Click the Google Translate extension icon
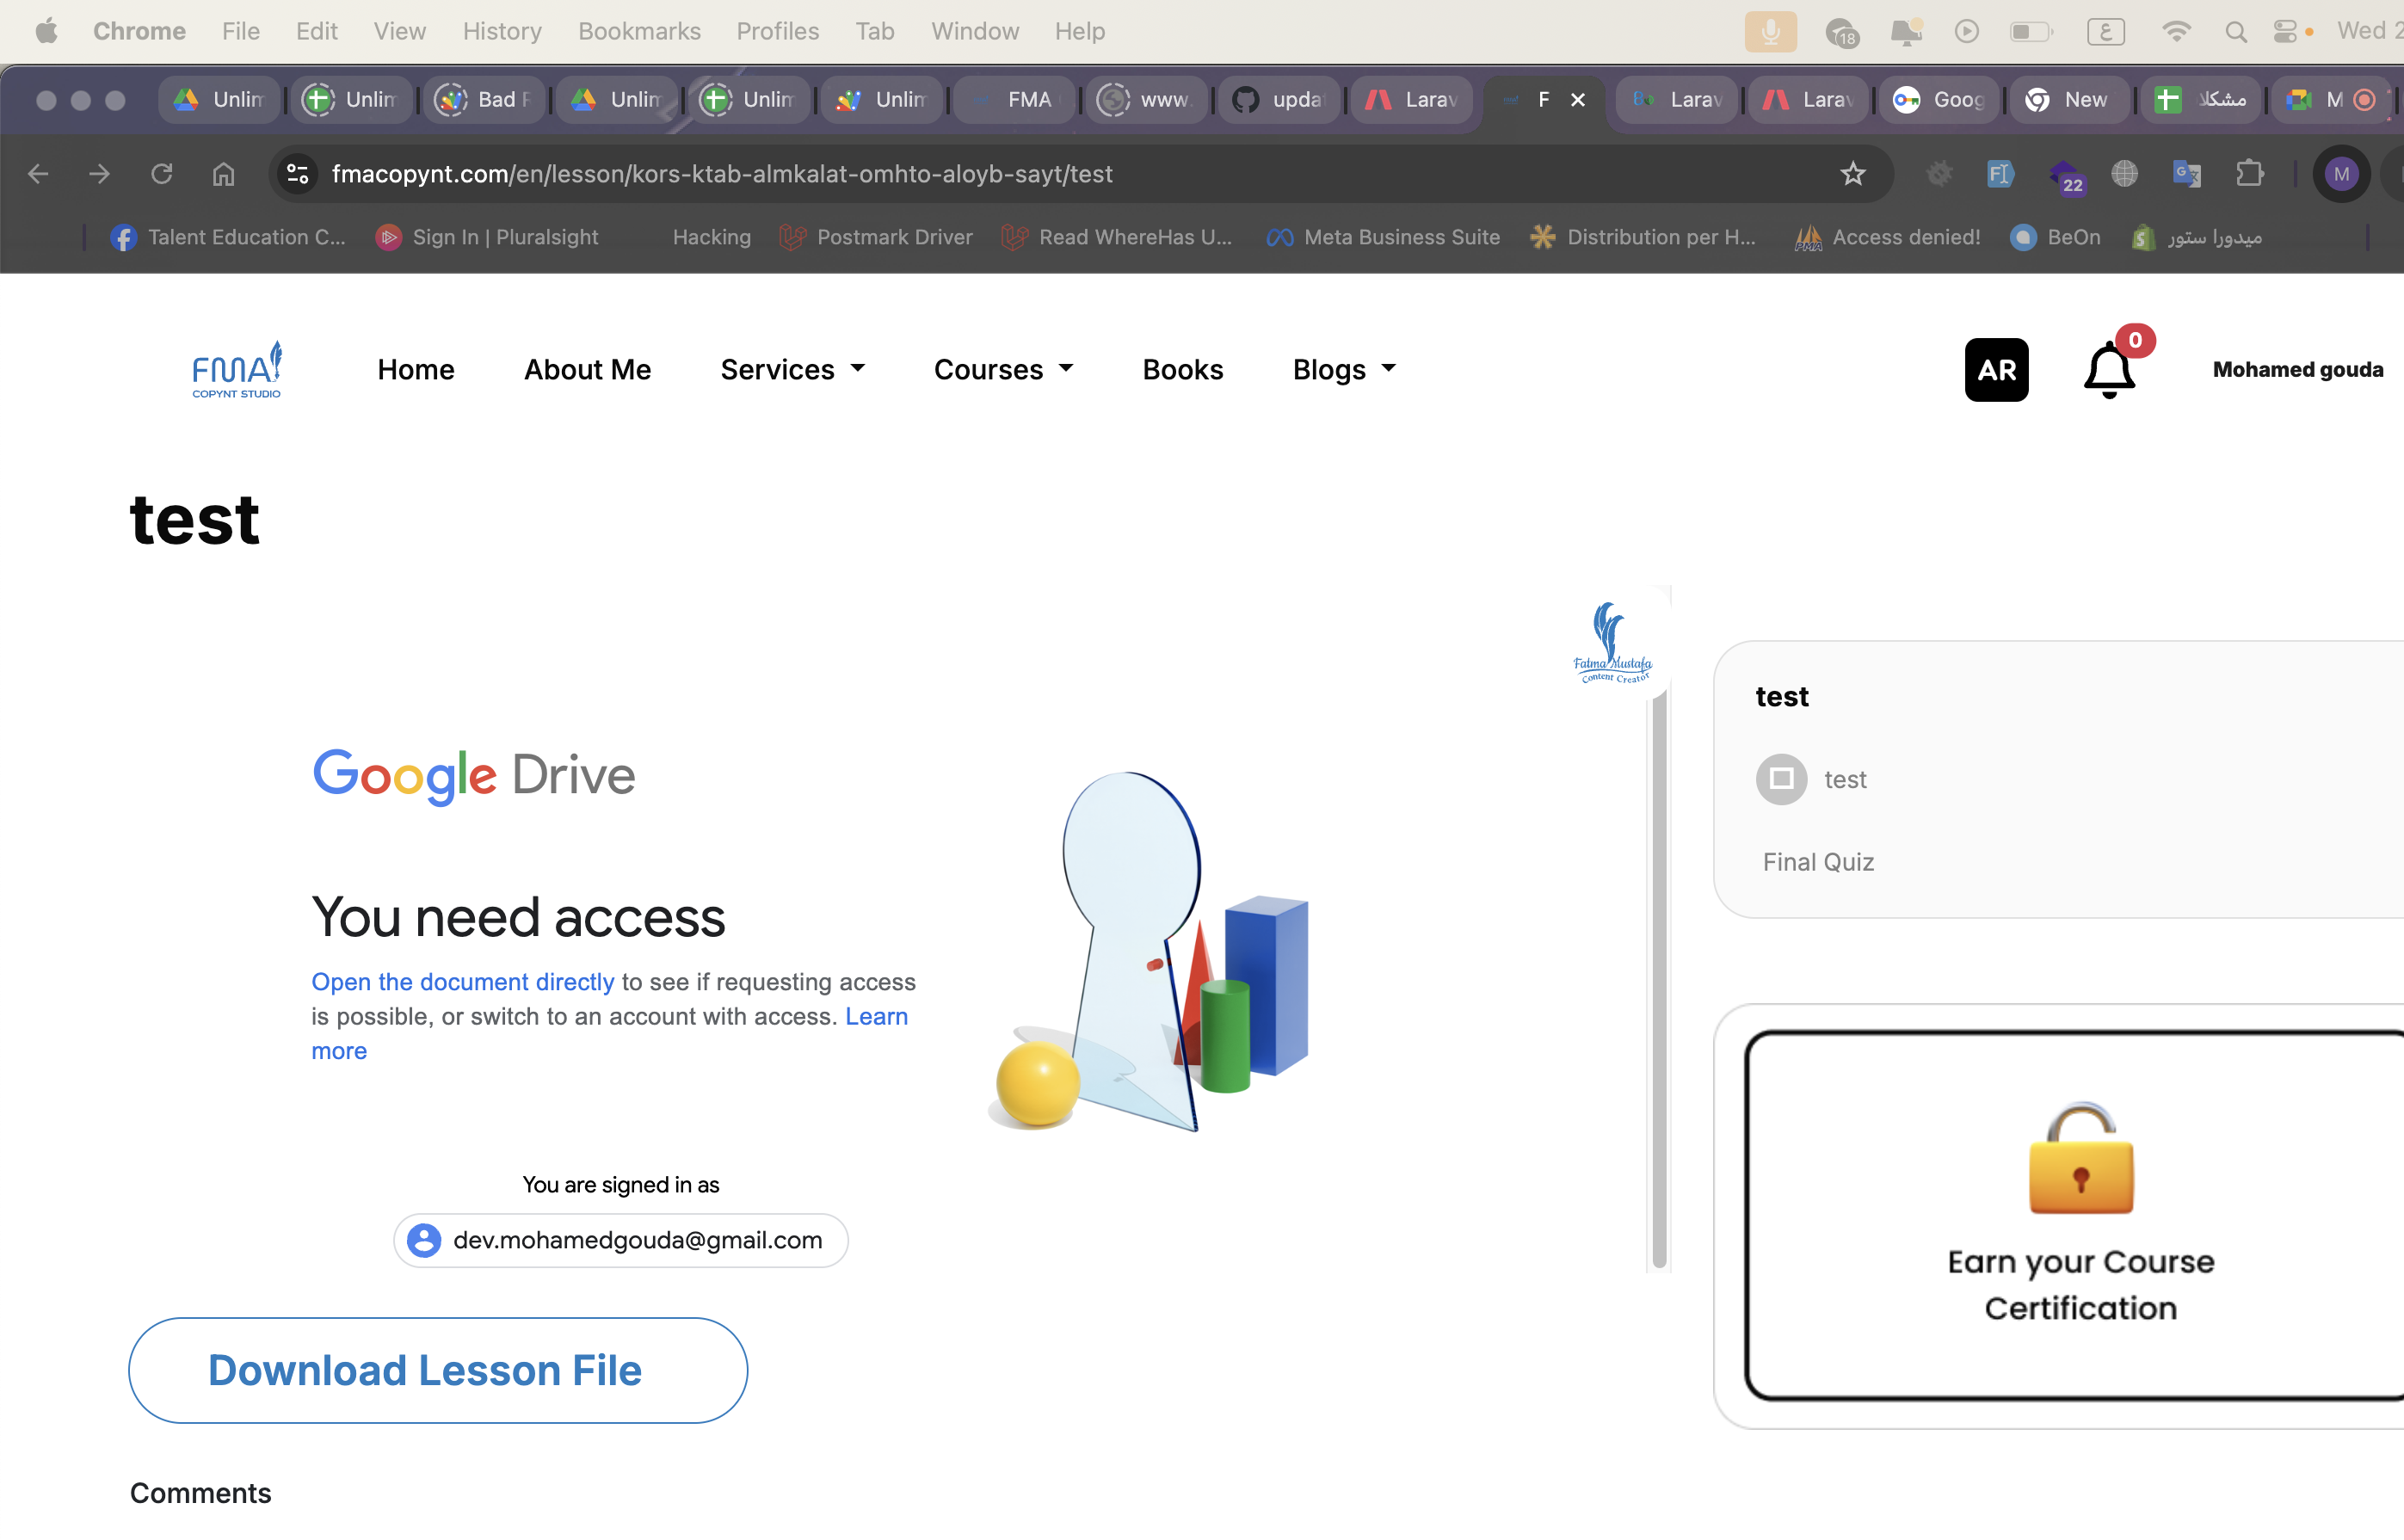This screenshot has width=2404, height=1540. tap(2186, 174)
